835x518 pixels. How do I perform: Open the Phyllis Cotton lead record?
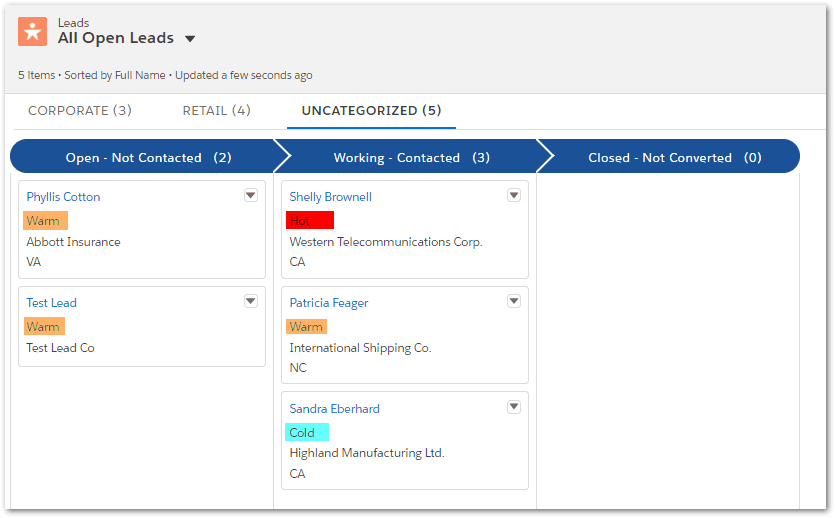coord(63,197)
